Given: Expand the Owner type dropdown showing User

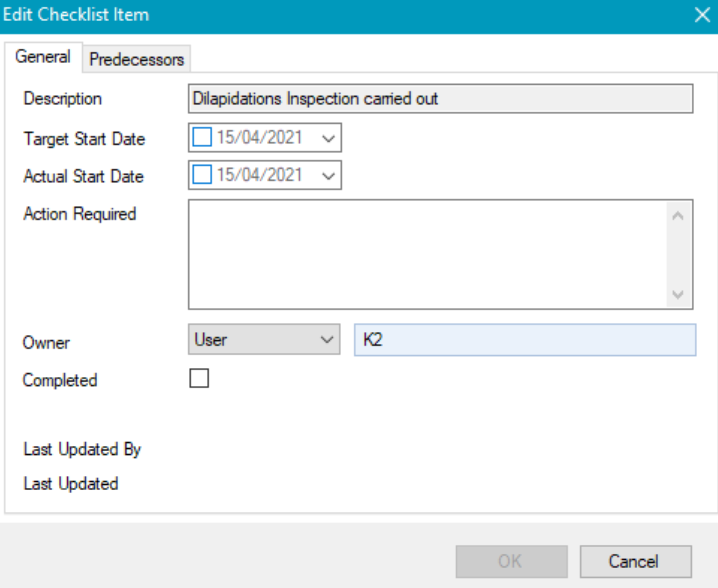Looking at the screenshot, I should click(326, 340).
